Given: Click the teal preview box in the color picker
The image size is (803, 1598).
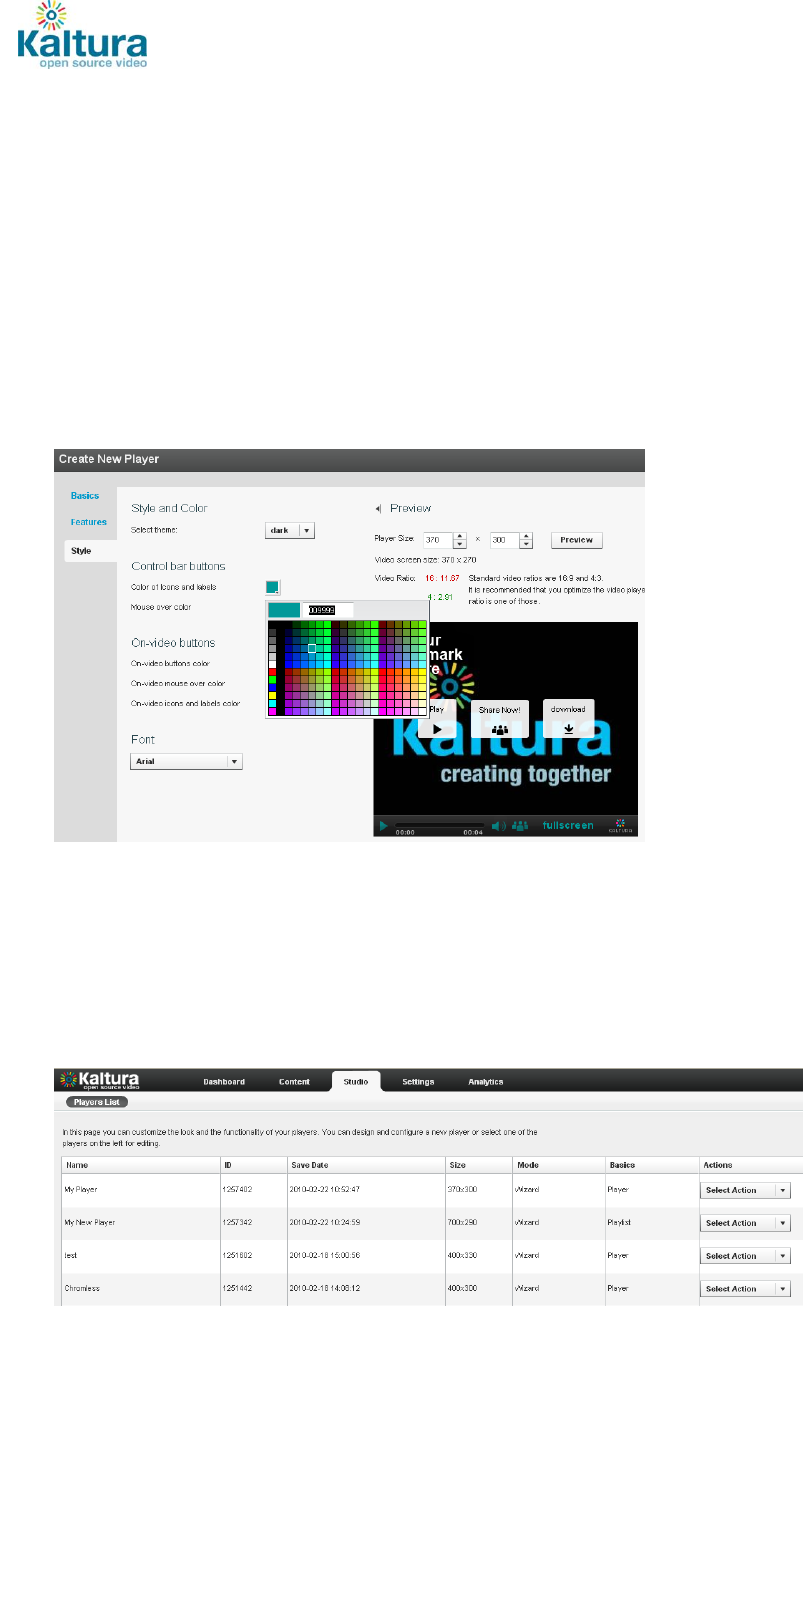Looking at the screenshot, I should [284, 610].
